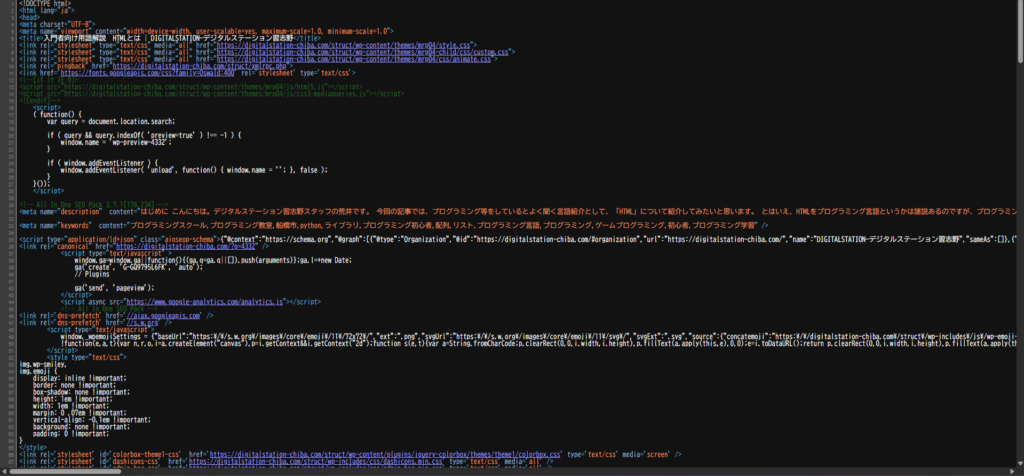Screen dimensions: 1024x476
Task: Click the "window.name = 'wp-preview-4332';" line
Action: (116, 142)
